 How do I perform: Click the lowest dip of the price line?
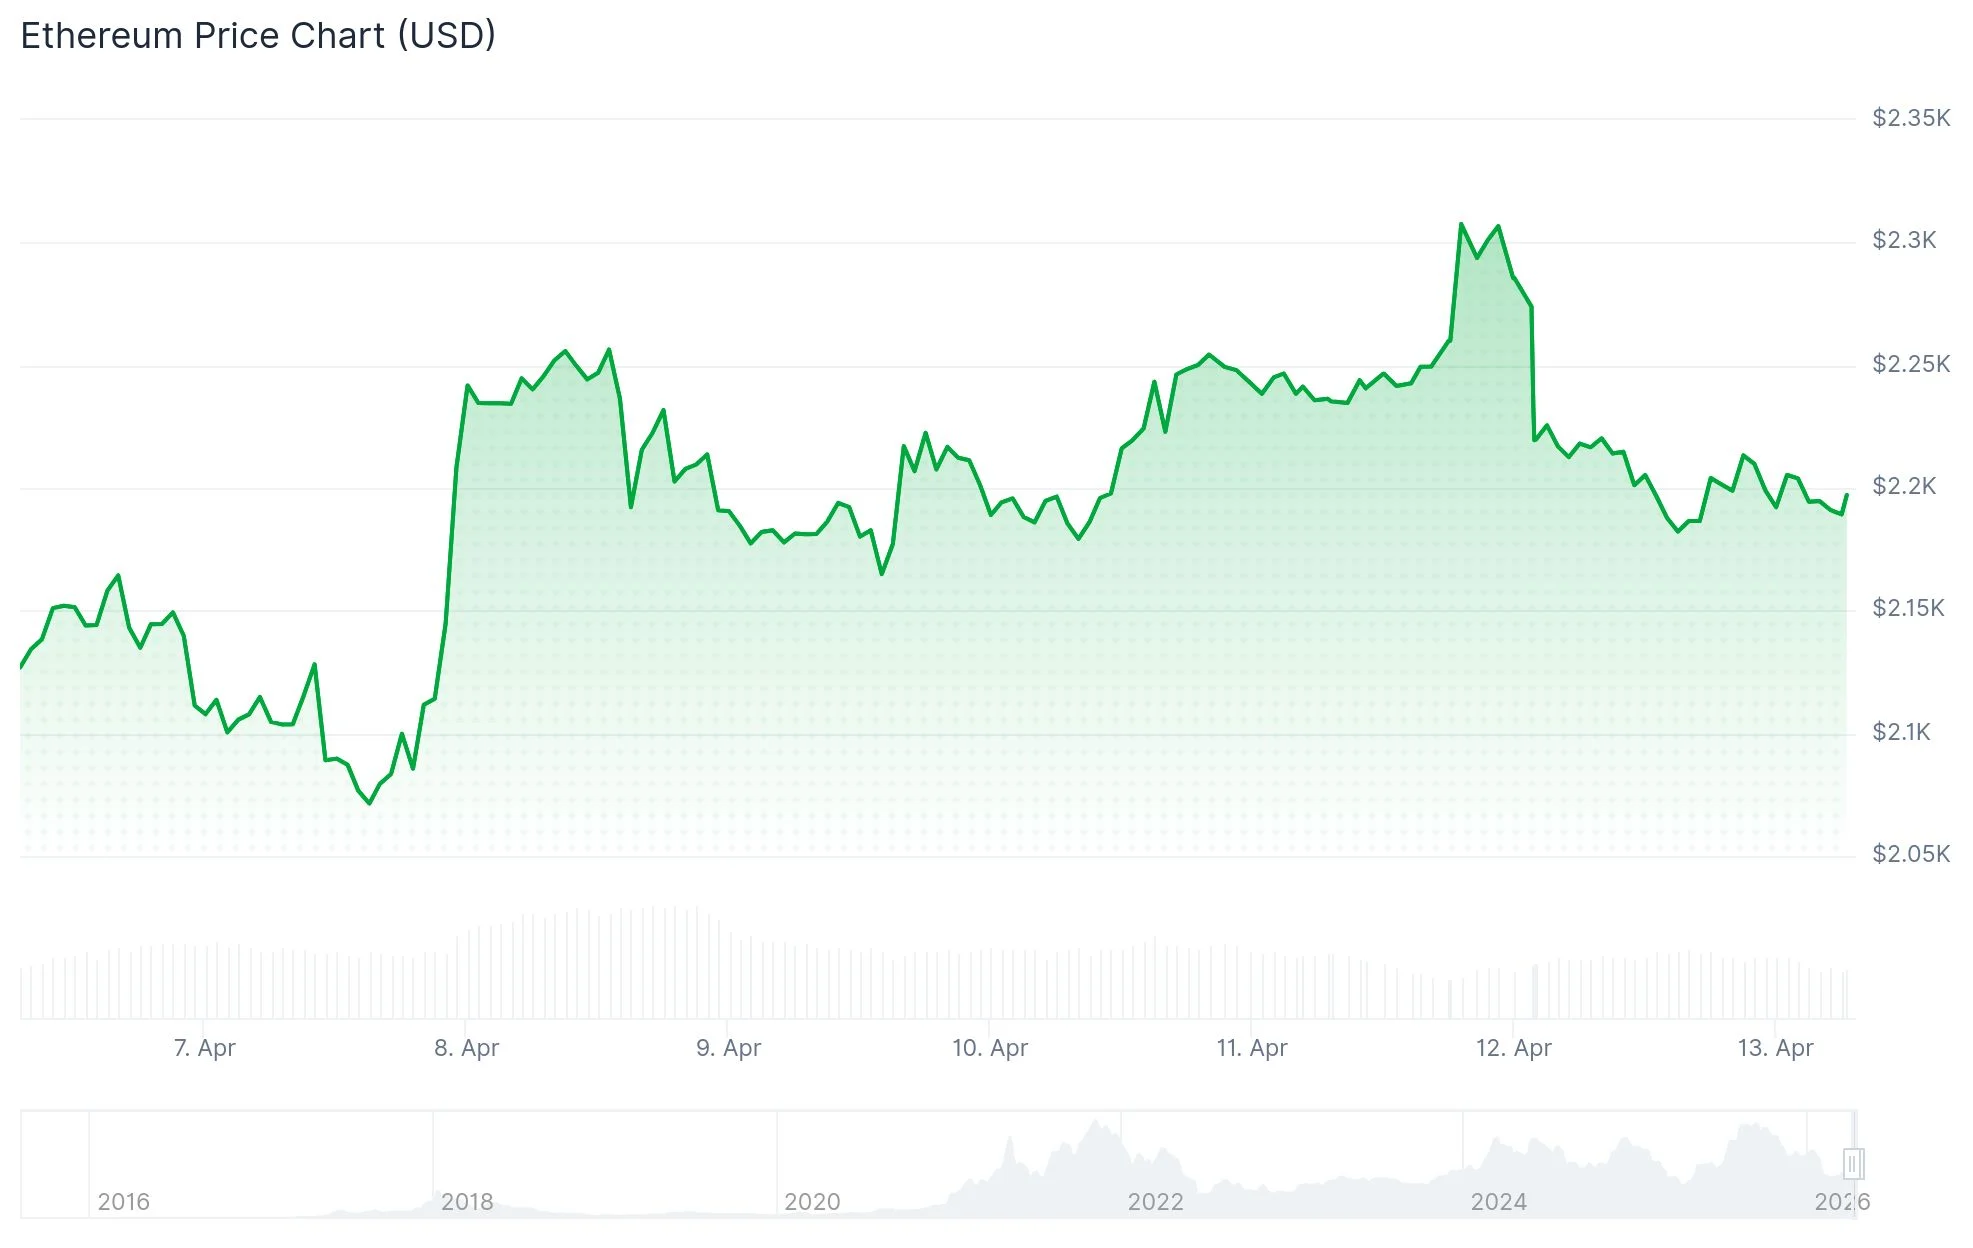coord(370,803)
